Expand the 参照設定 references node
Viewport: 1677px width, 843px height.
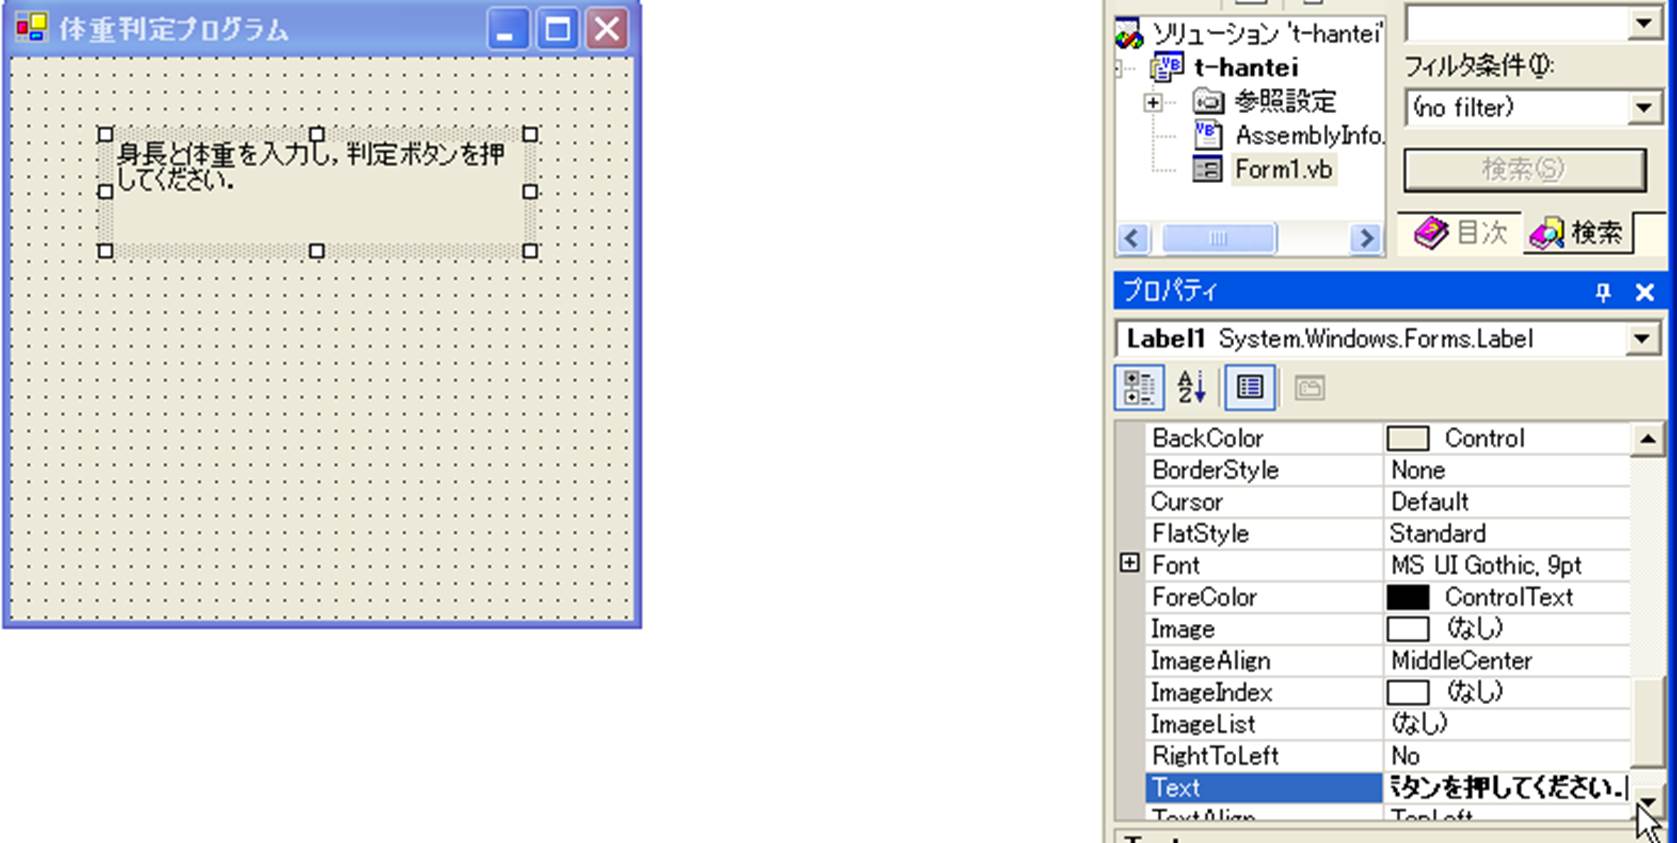pos(1153,102)
